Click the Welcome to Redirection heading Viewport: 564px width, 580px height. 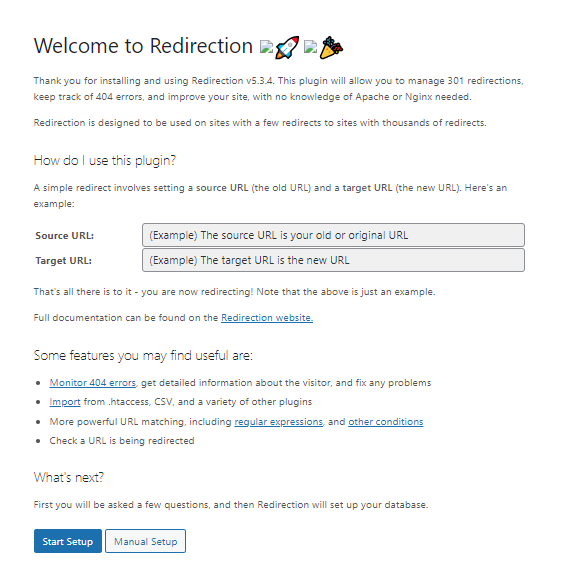click(x=143, y=46)
